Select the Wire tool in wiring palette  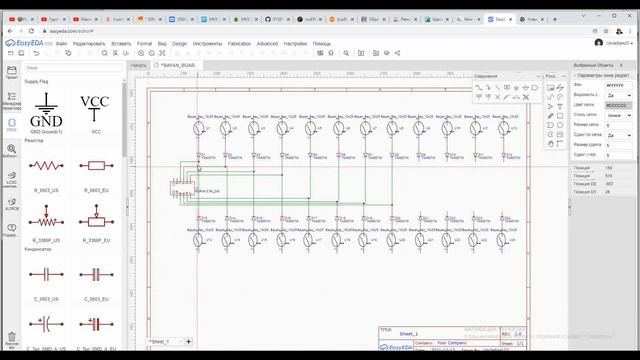(479, 88)
